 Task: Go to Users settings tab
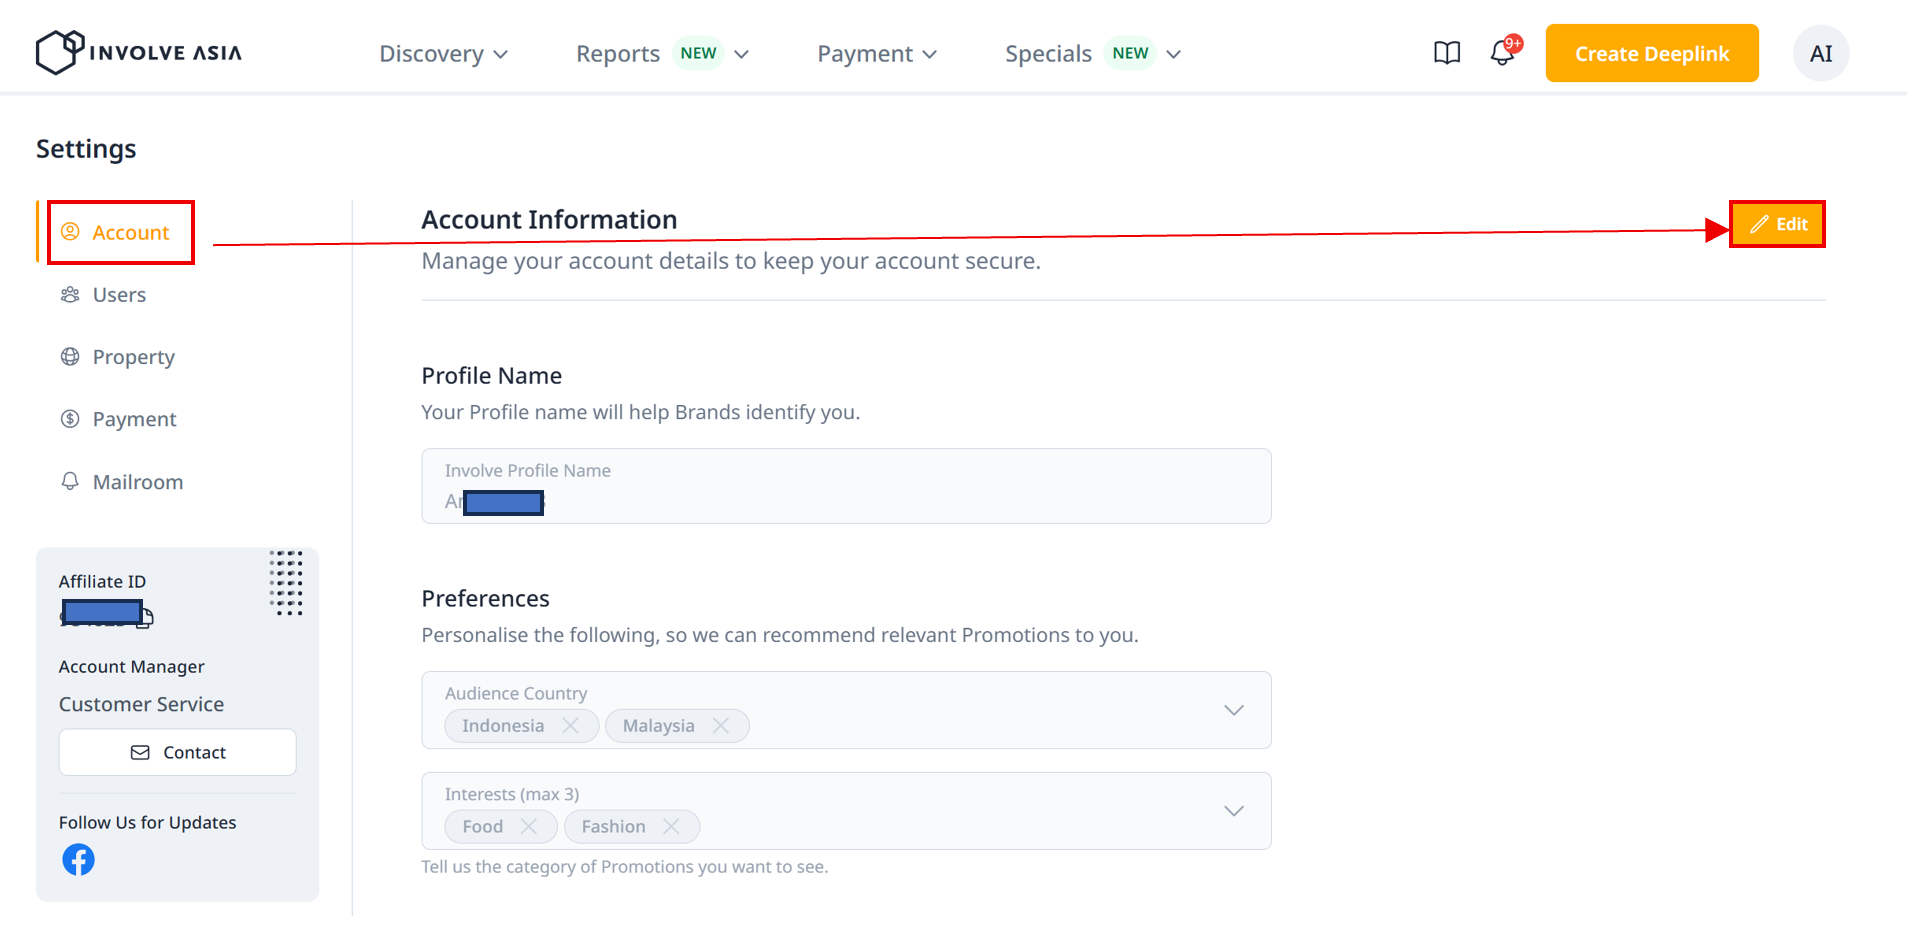tap(119, 295)
